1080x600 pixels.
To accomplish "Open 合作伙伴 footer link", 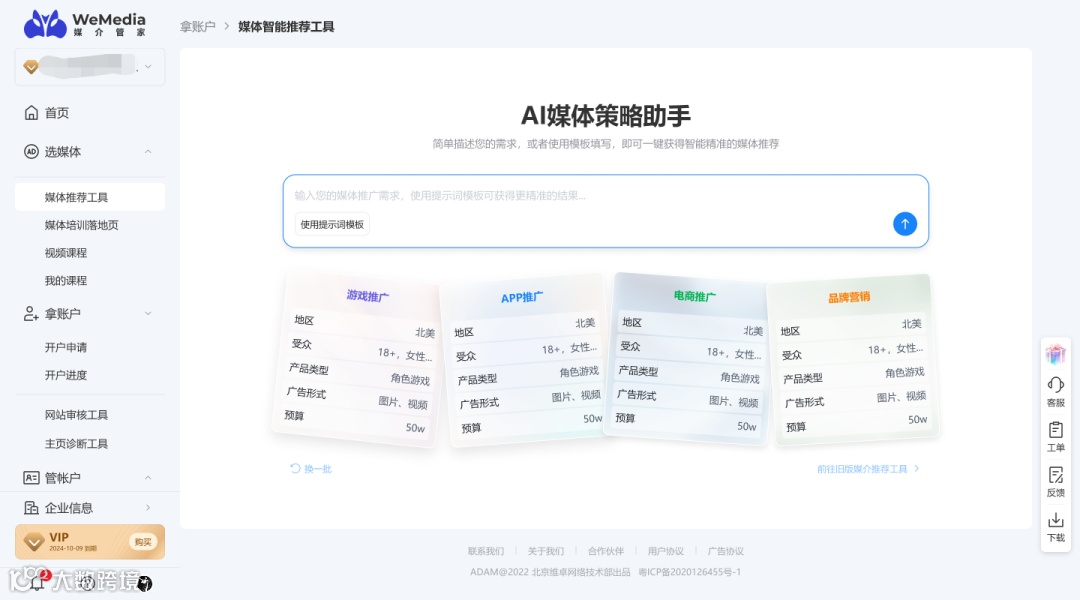I will (605, 551).
